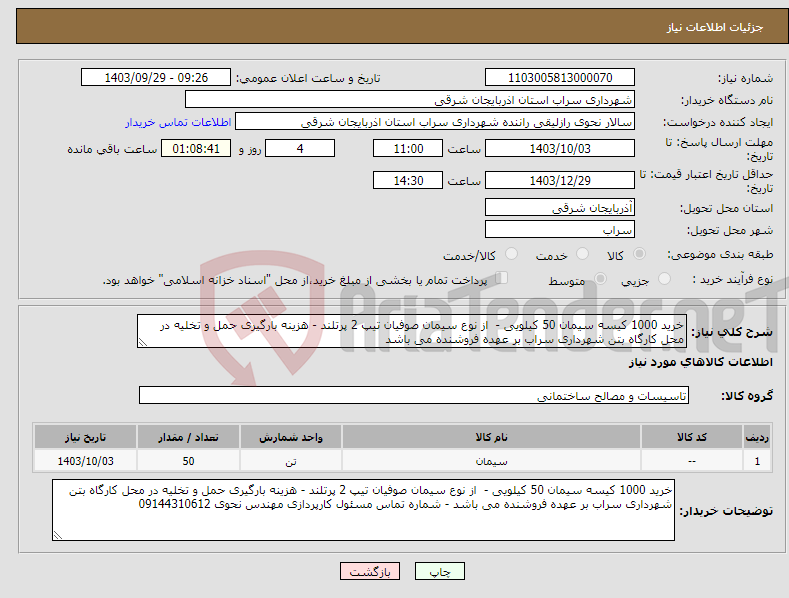
Task: Click the تعداد / مقدار column header
Action: 188,437
